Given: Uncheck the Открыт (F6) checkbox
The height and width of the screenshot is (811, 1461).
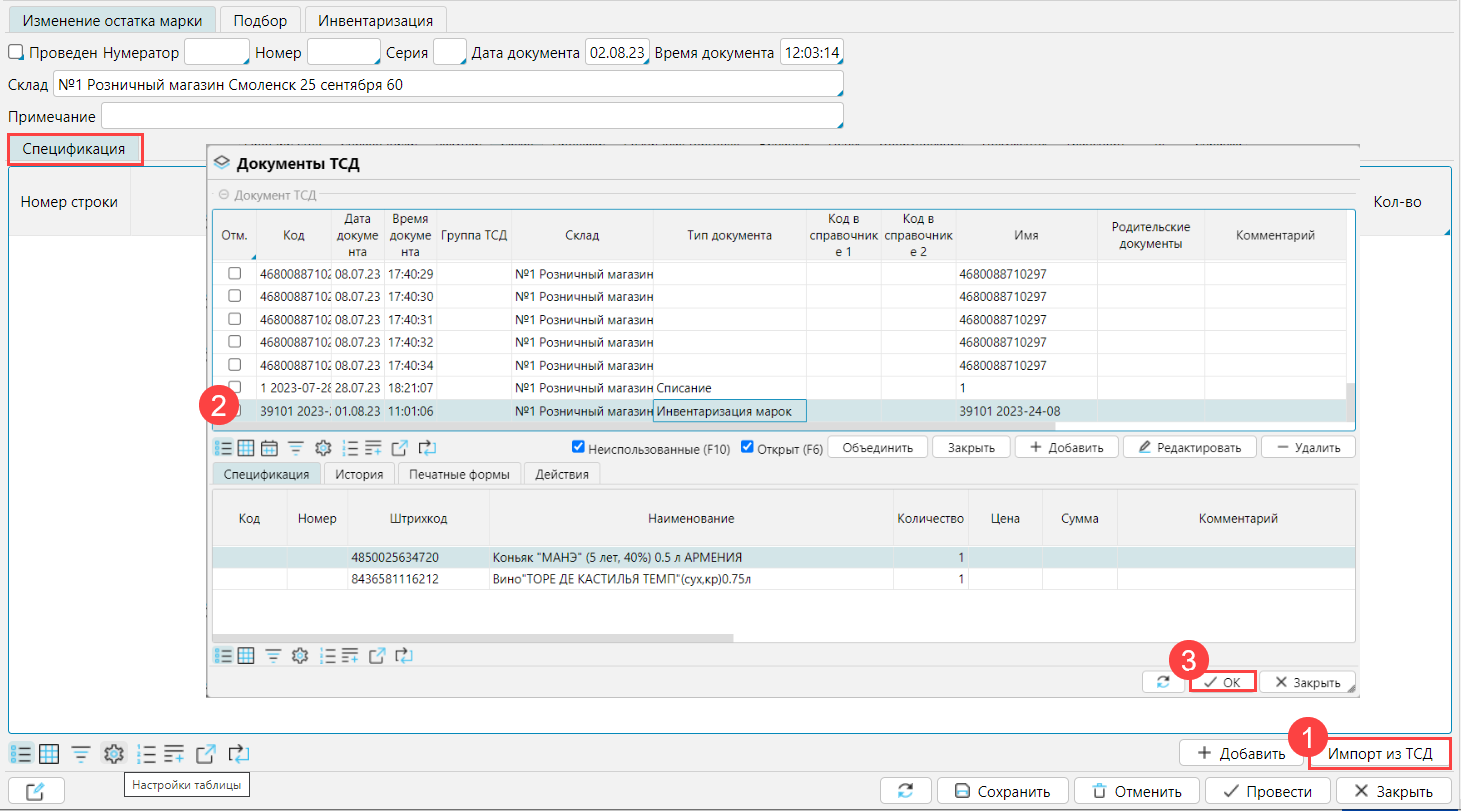Looking at the screenshot, I should [747, 447].
